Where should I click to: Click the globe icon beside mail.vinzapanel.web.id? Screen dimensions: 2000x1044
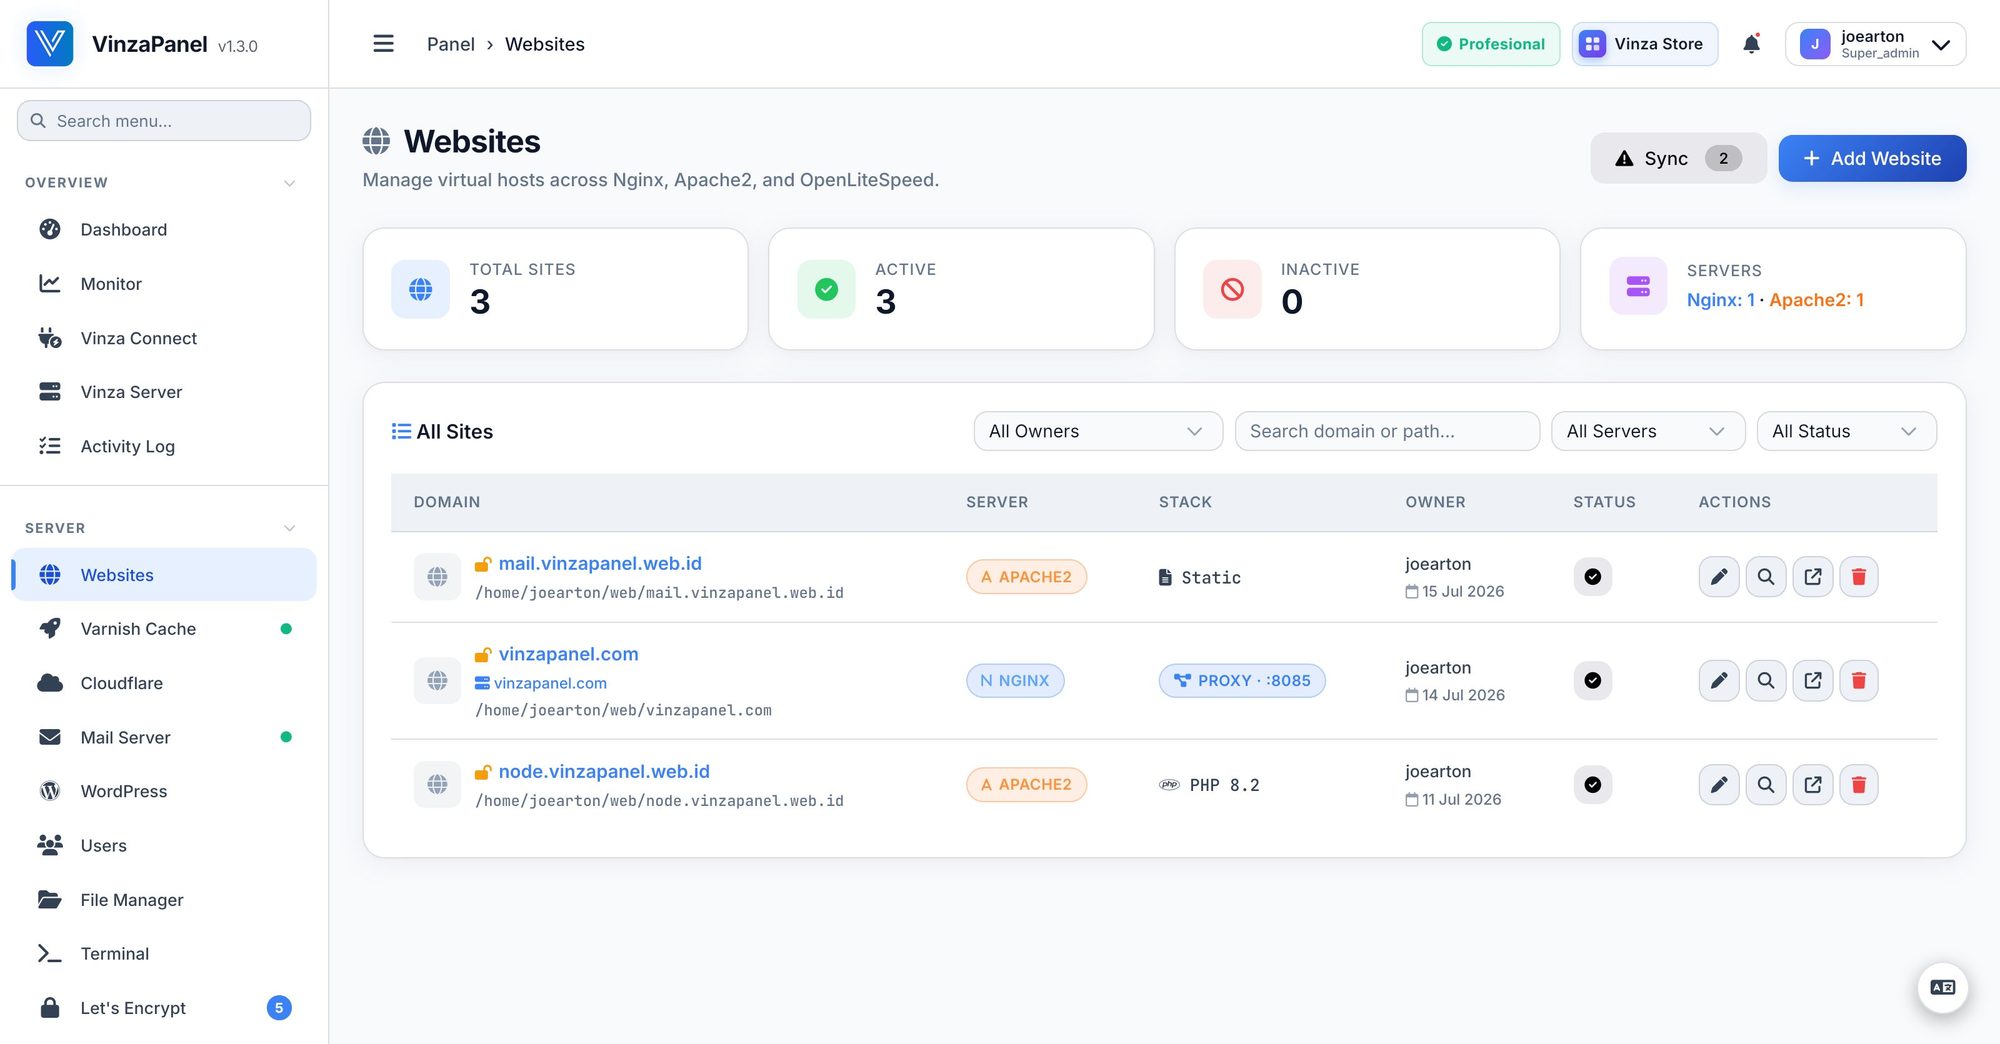pos(437,577)
